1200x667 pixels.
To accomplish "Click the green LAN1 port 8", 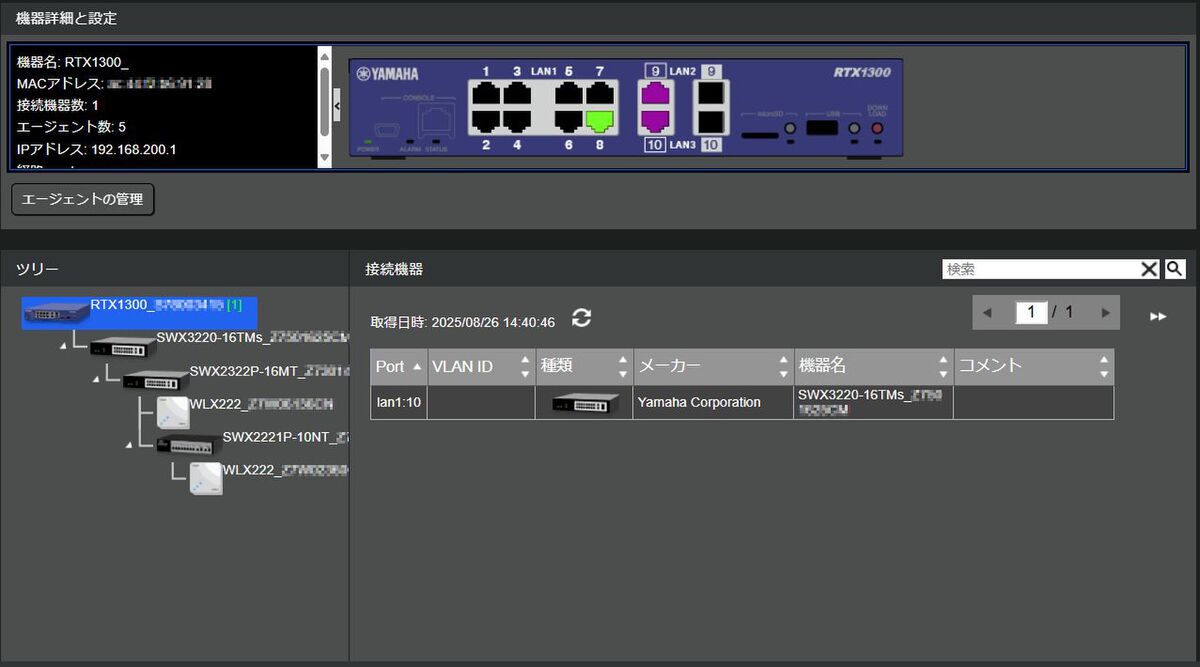I will (x=599, y=121).
